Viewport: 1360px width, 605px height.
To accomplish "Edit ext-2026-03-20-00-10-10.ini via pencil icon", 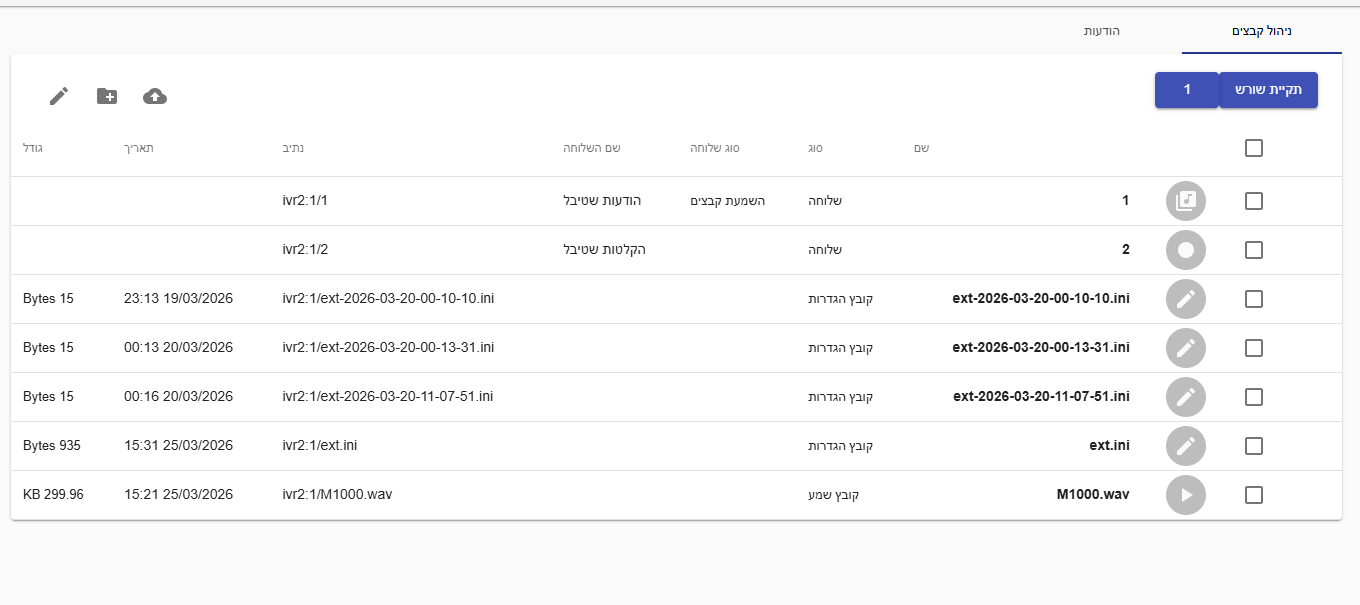I will (1185, 299).
